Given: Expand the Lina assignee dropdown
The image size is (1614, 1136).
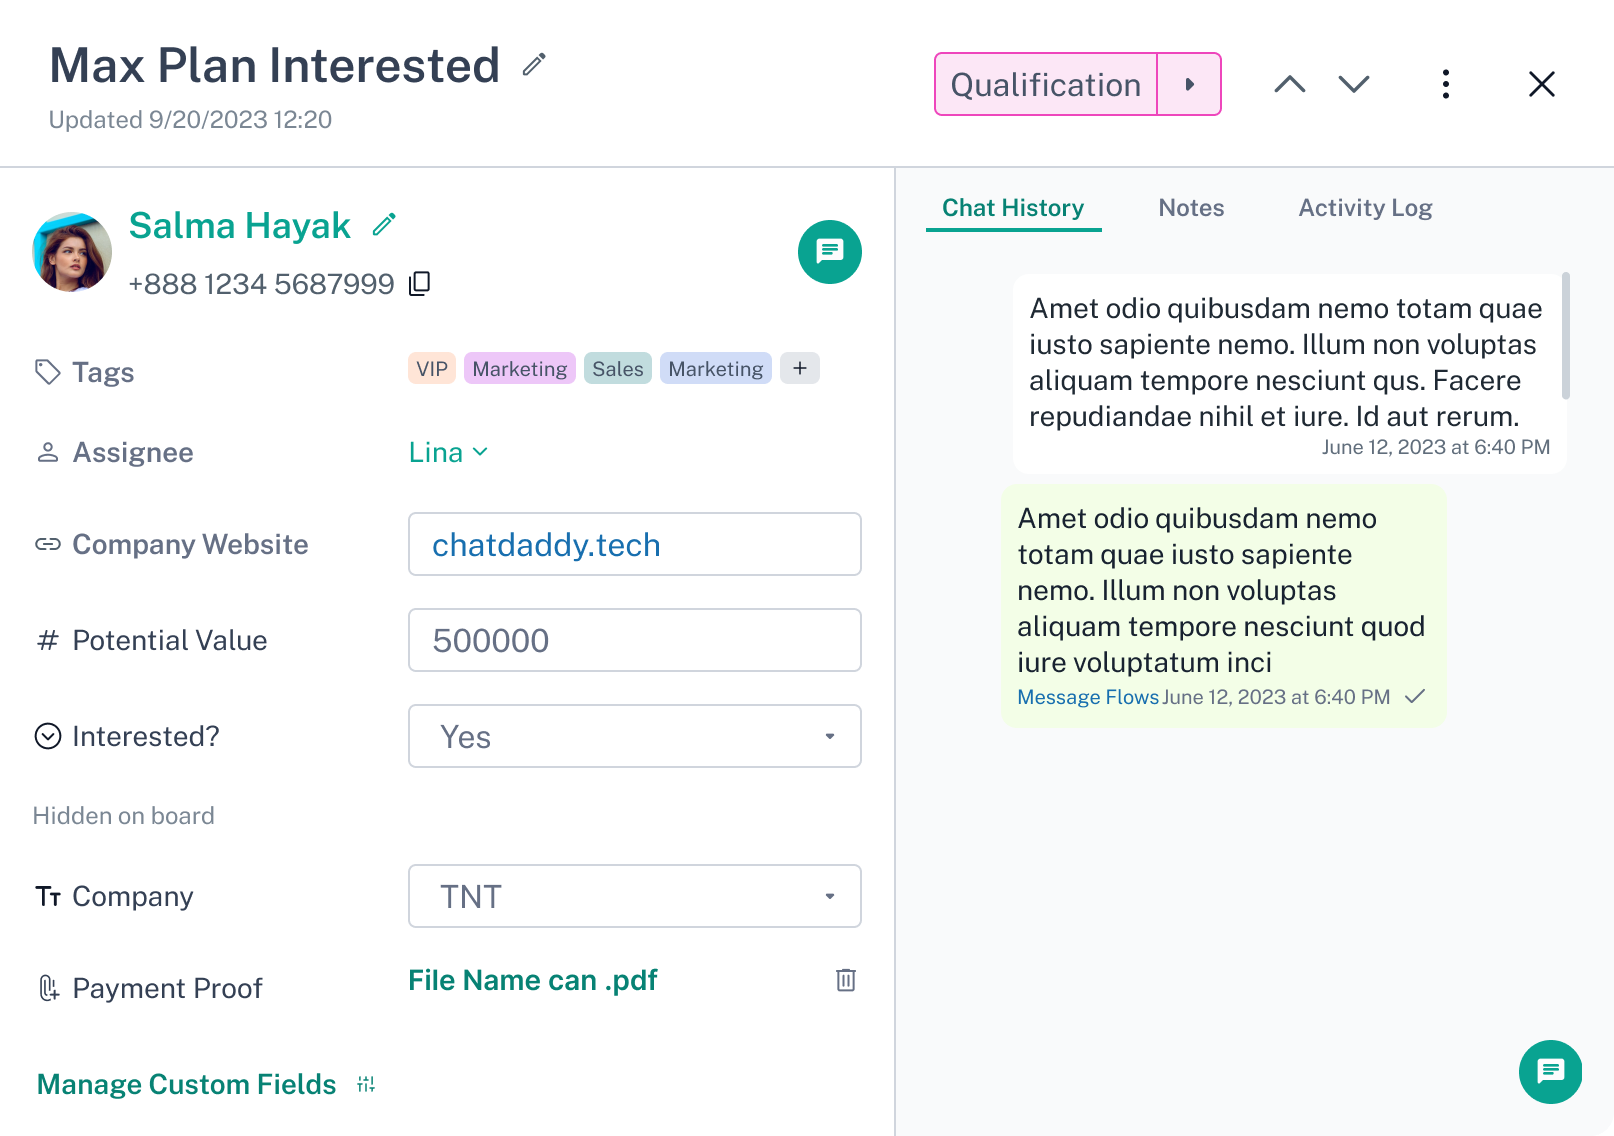Looking at the screenshot, I should click(449, 452).
